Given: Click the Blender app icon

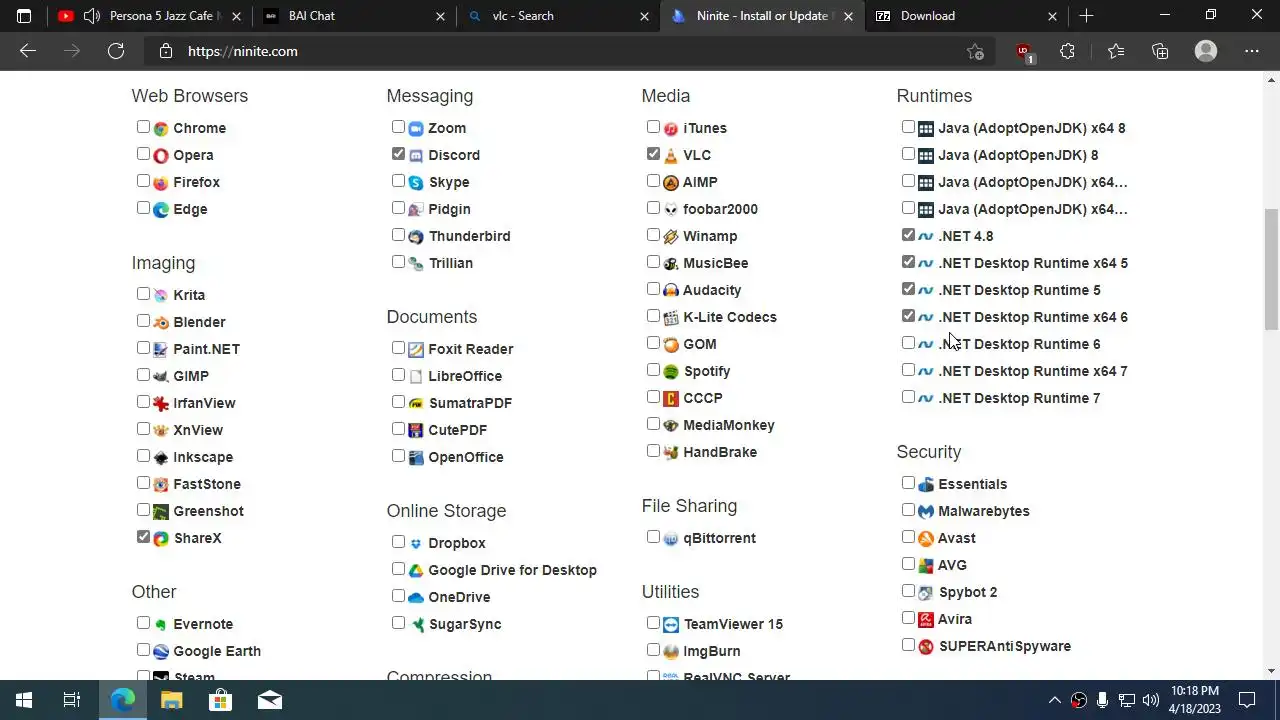Looking at the screenshot, I should [160, 322].
